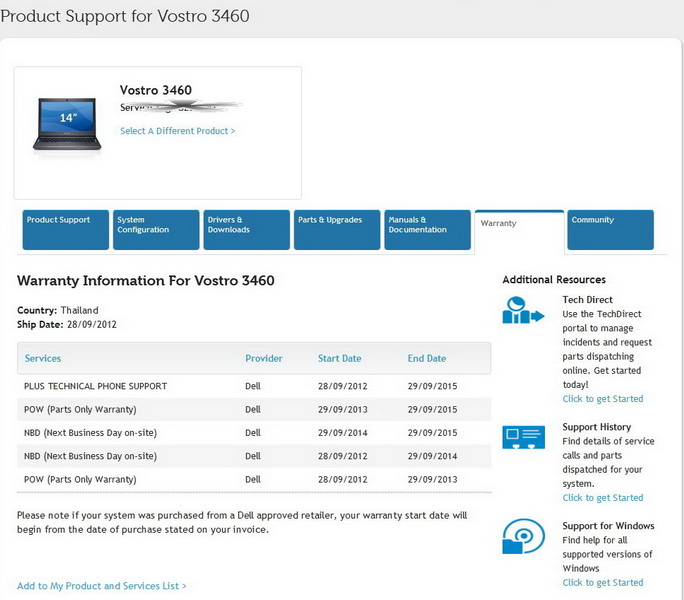Viewport: 684px width, 600px height.
Task: Switch to Drivers & Downloads tab
Action: pos(246,230)
